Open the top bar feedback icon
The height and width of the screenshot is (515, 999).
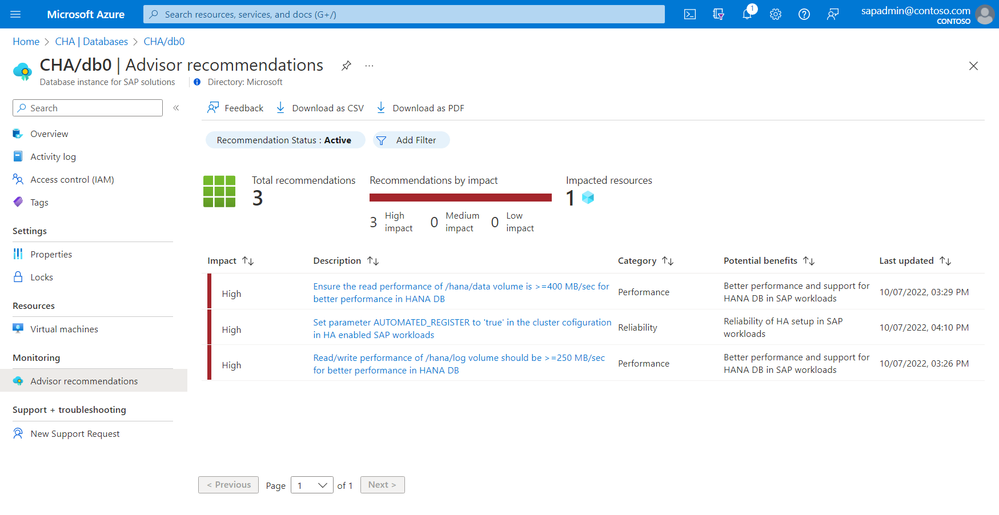point(833,14)
